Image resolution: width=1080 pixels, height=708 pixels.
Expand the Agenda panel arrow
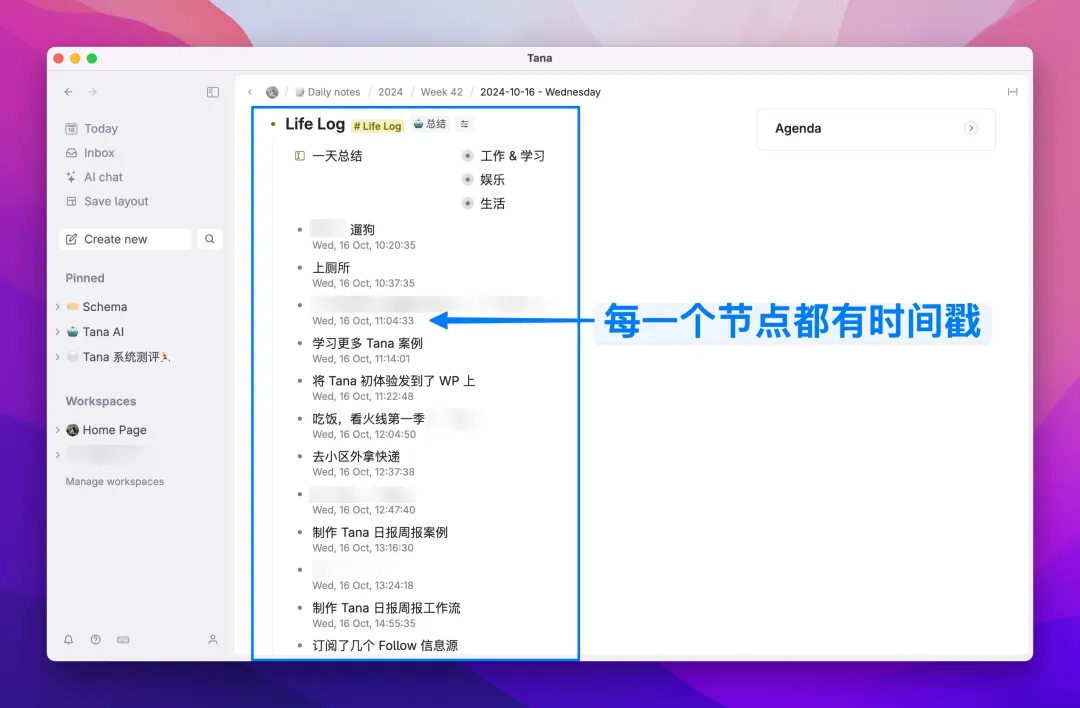pos(970,128)
